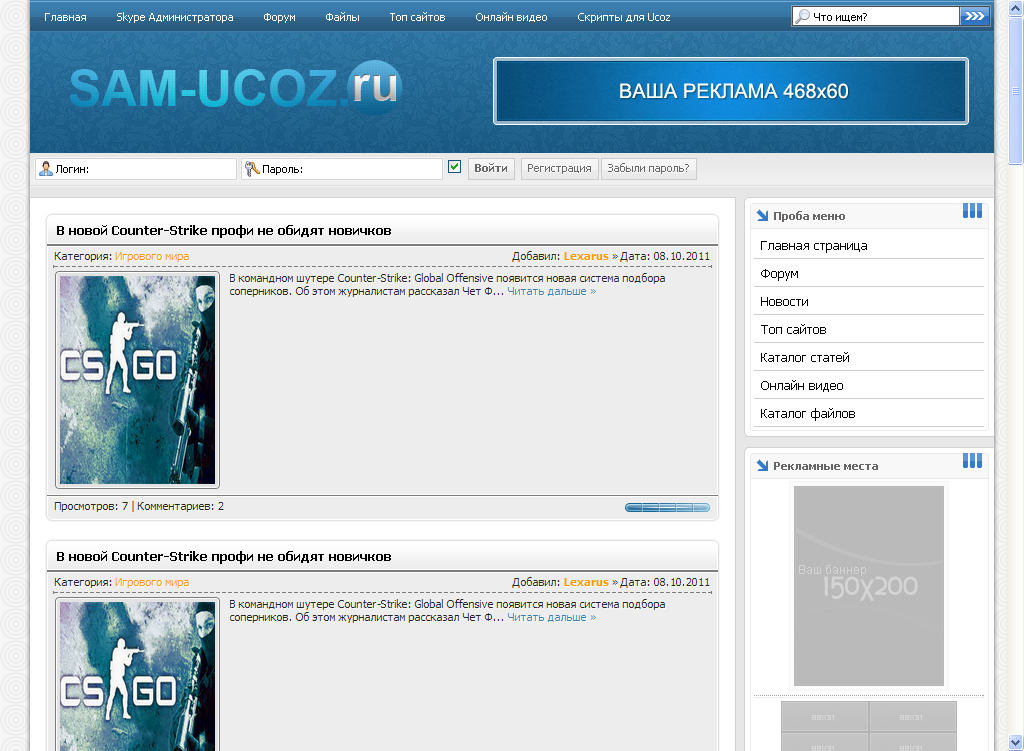
Task: Click the magnifier icon in search box
Action: coord(802,16)
